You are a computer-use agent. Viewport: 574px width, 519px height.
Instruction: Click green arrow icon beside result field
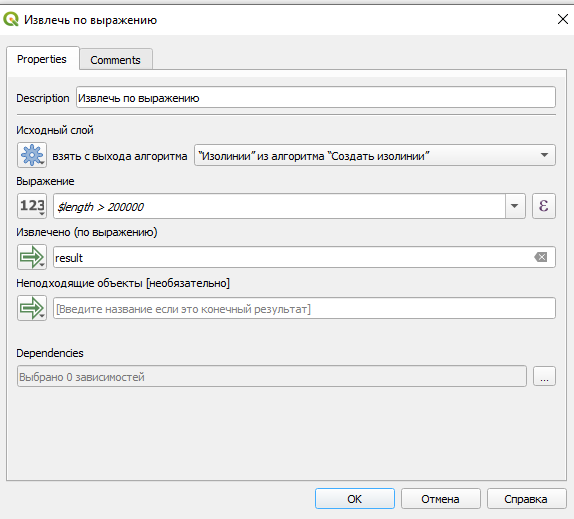coord(32,257)
